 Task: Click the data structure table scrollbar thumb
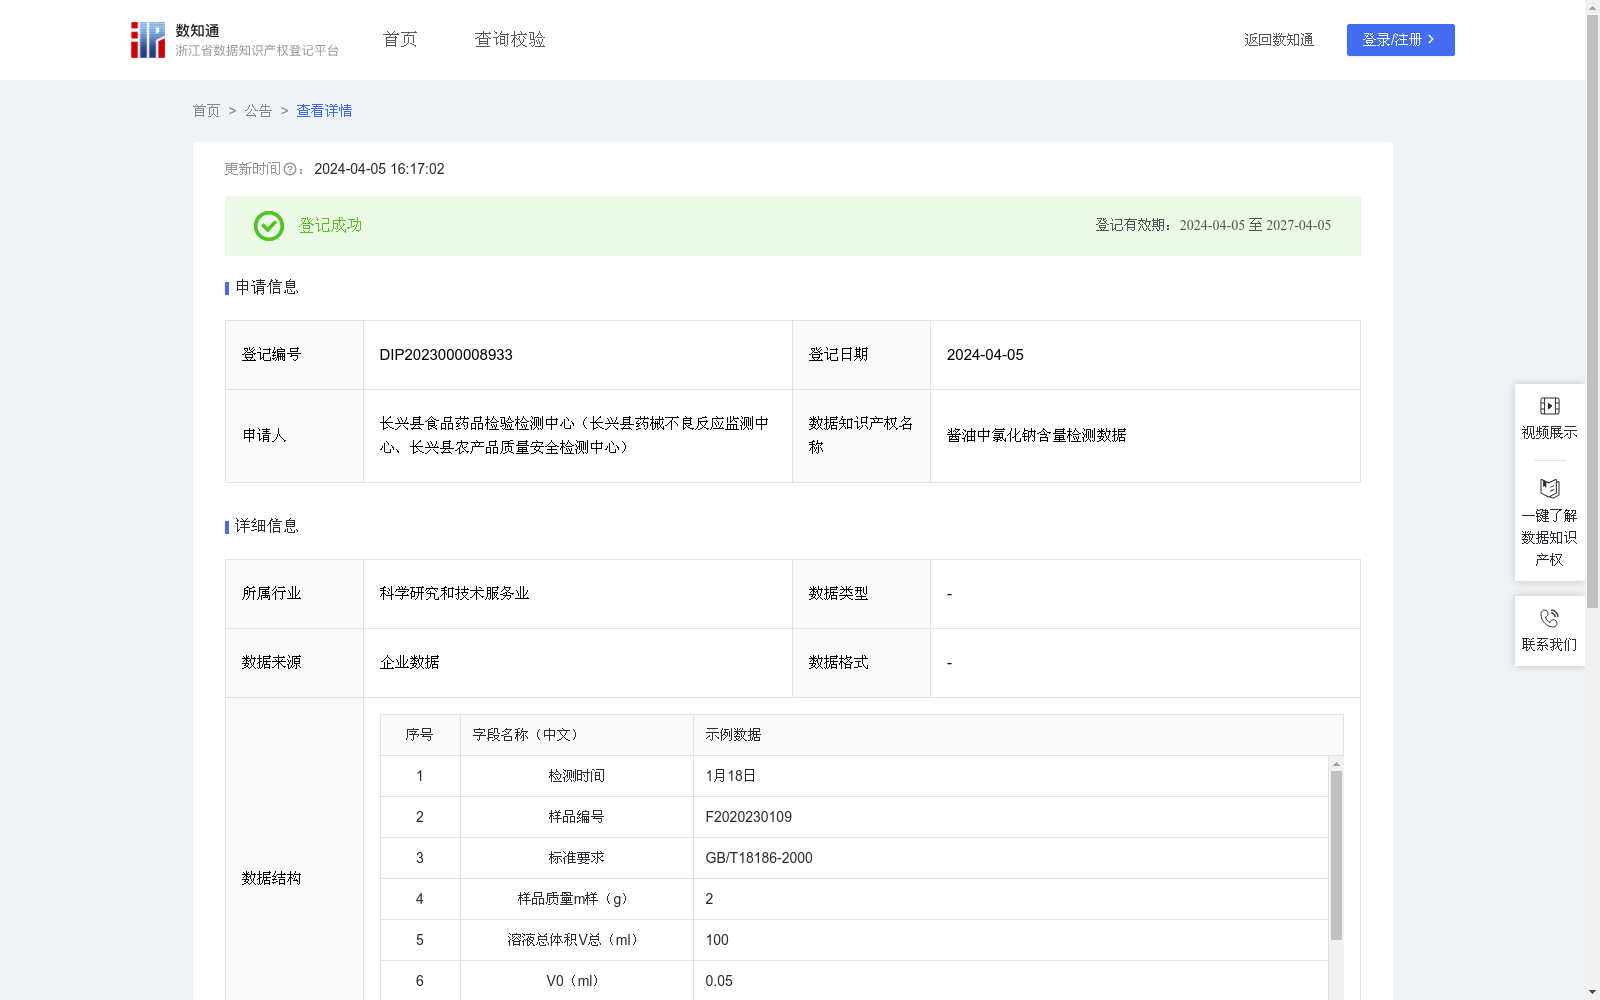[x=1336, y=855]
